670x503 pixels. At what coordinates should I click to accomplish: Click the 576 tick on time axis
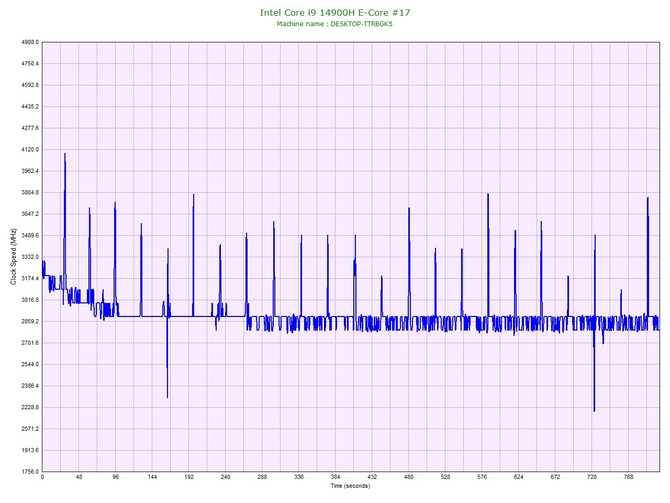coord(482,477)
